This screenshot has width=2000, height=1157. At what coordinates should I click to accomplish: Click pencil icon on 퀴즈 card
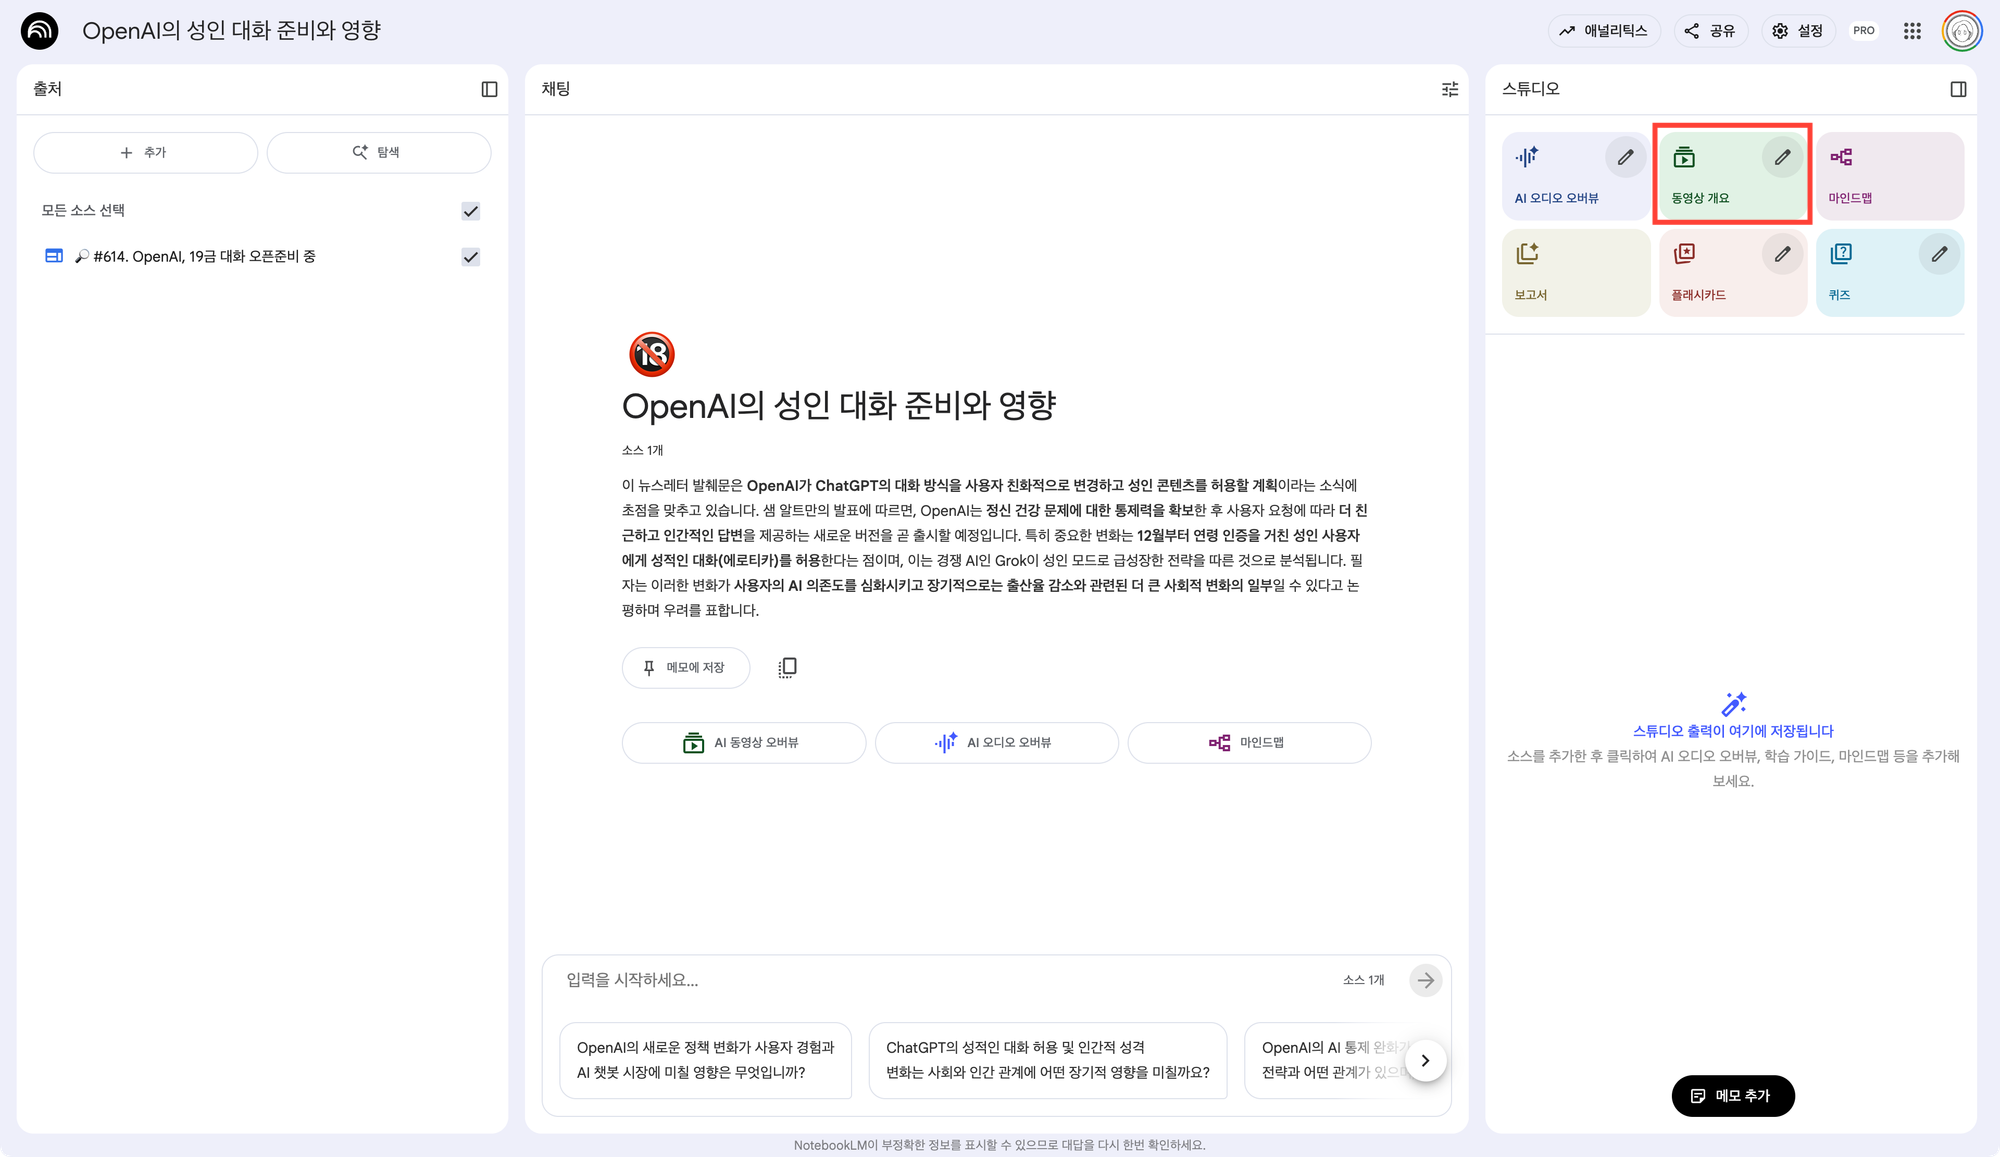coord(1938,254)
